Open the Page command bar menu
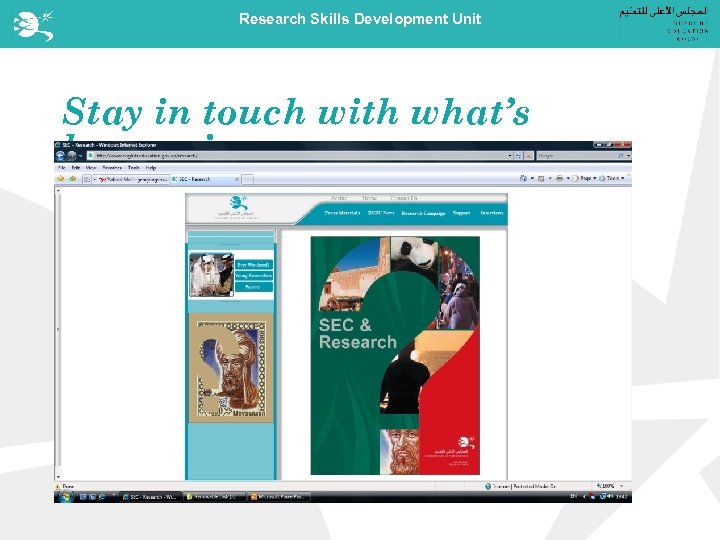 [584, 178]
